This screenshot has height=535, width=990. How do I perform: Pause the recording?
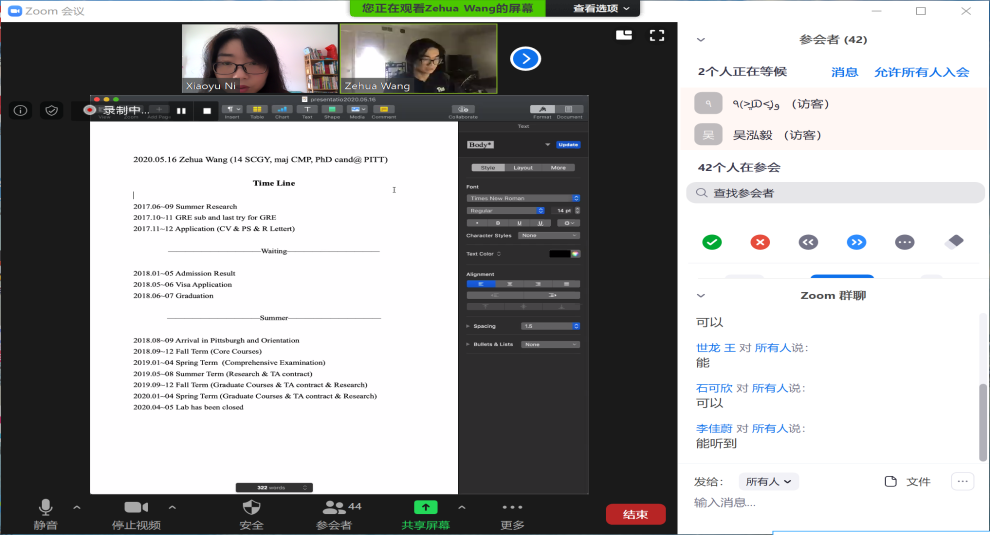181,111
